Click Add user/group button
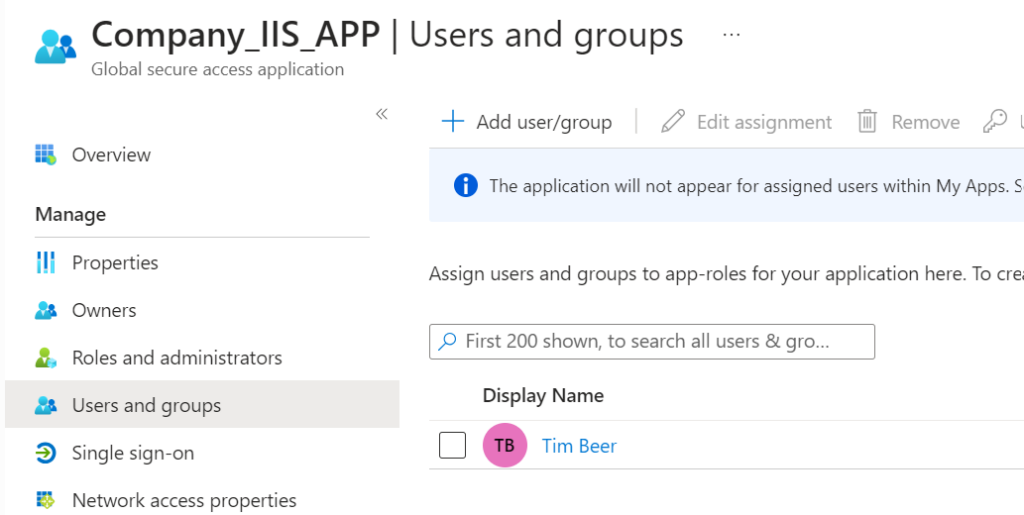Image resolution: width=1024 pixels, height=515 pixels. tap(527, 121)
